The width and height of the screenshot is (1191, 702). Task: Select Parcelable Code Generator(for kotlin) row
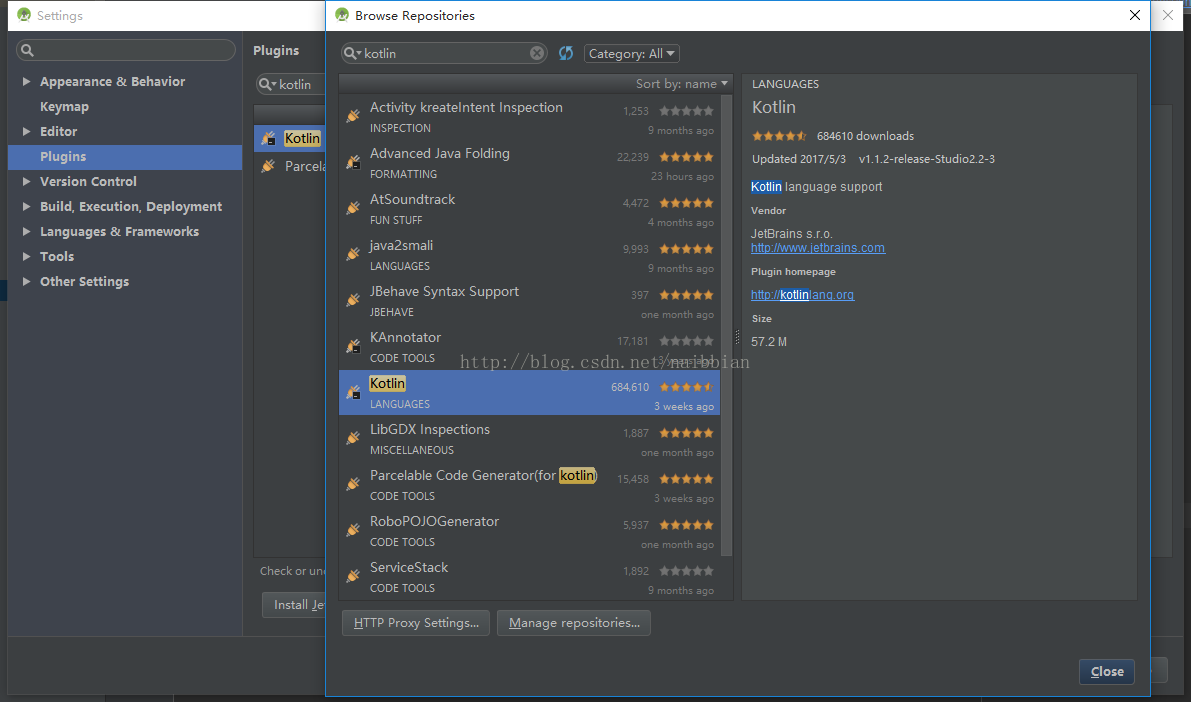529,485
